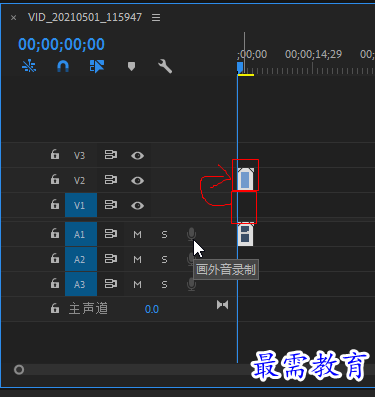Solo the A1 track with S
375x397 pixels.
[x=164, y=235]
